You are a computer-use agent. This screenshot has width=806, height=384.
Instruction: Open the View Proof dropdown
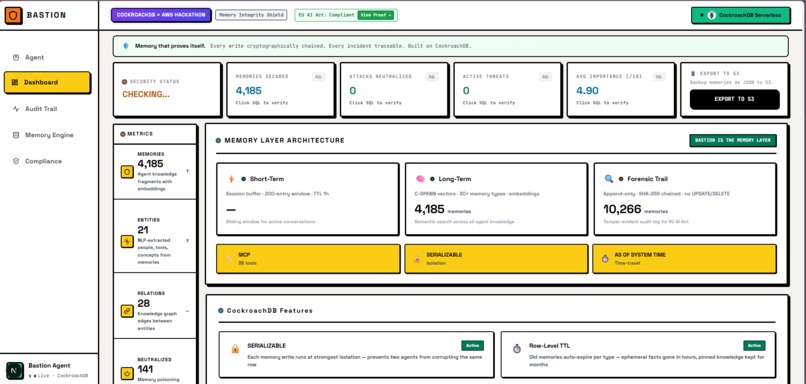point(376,15)
